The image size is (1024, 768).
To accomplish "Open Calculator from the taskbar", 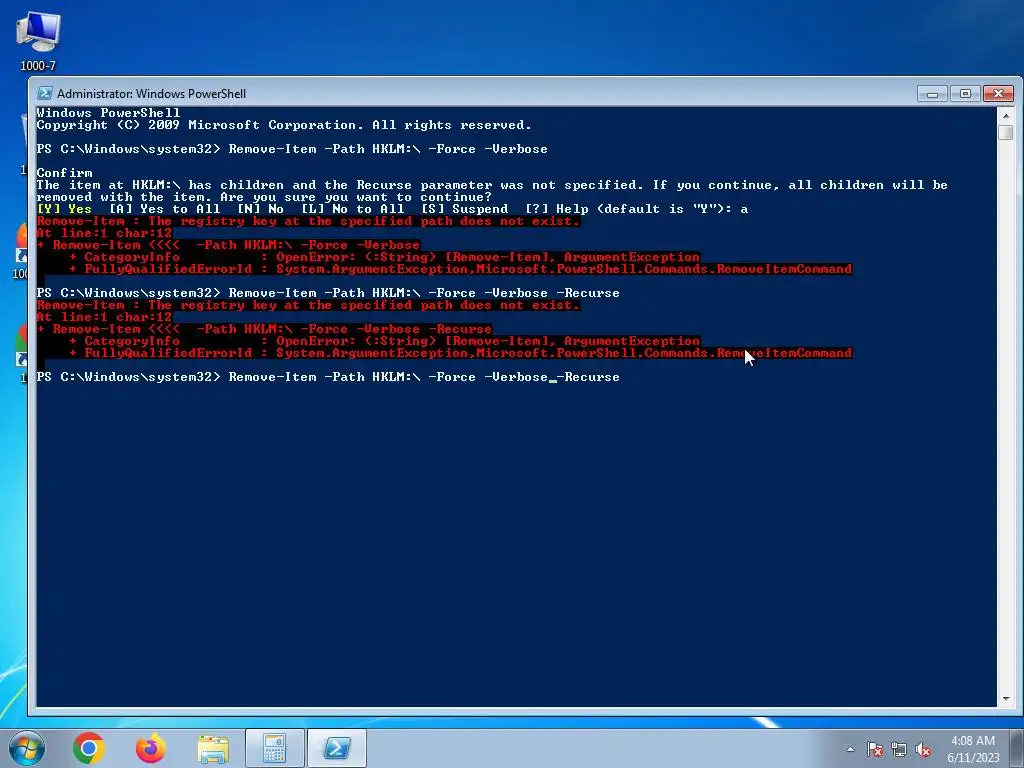I will click(274, 748).
